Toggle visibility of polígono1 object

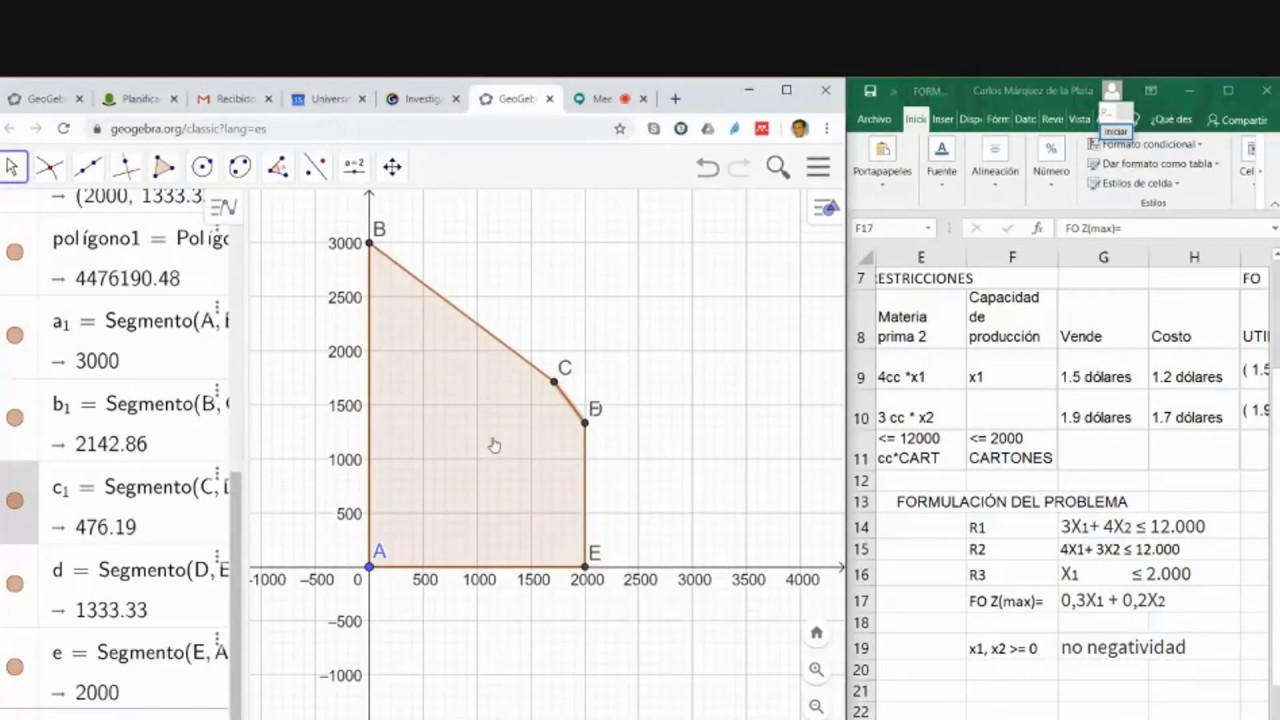point(15,252)
